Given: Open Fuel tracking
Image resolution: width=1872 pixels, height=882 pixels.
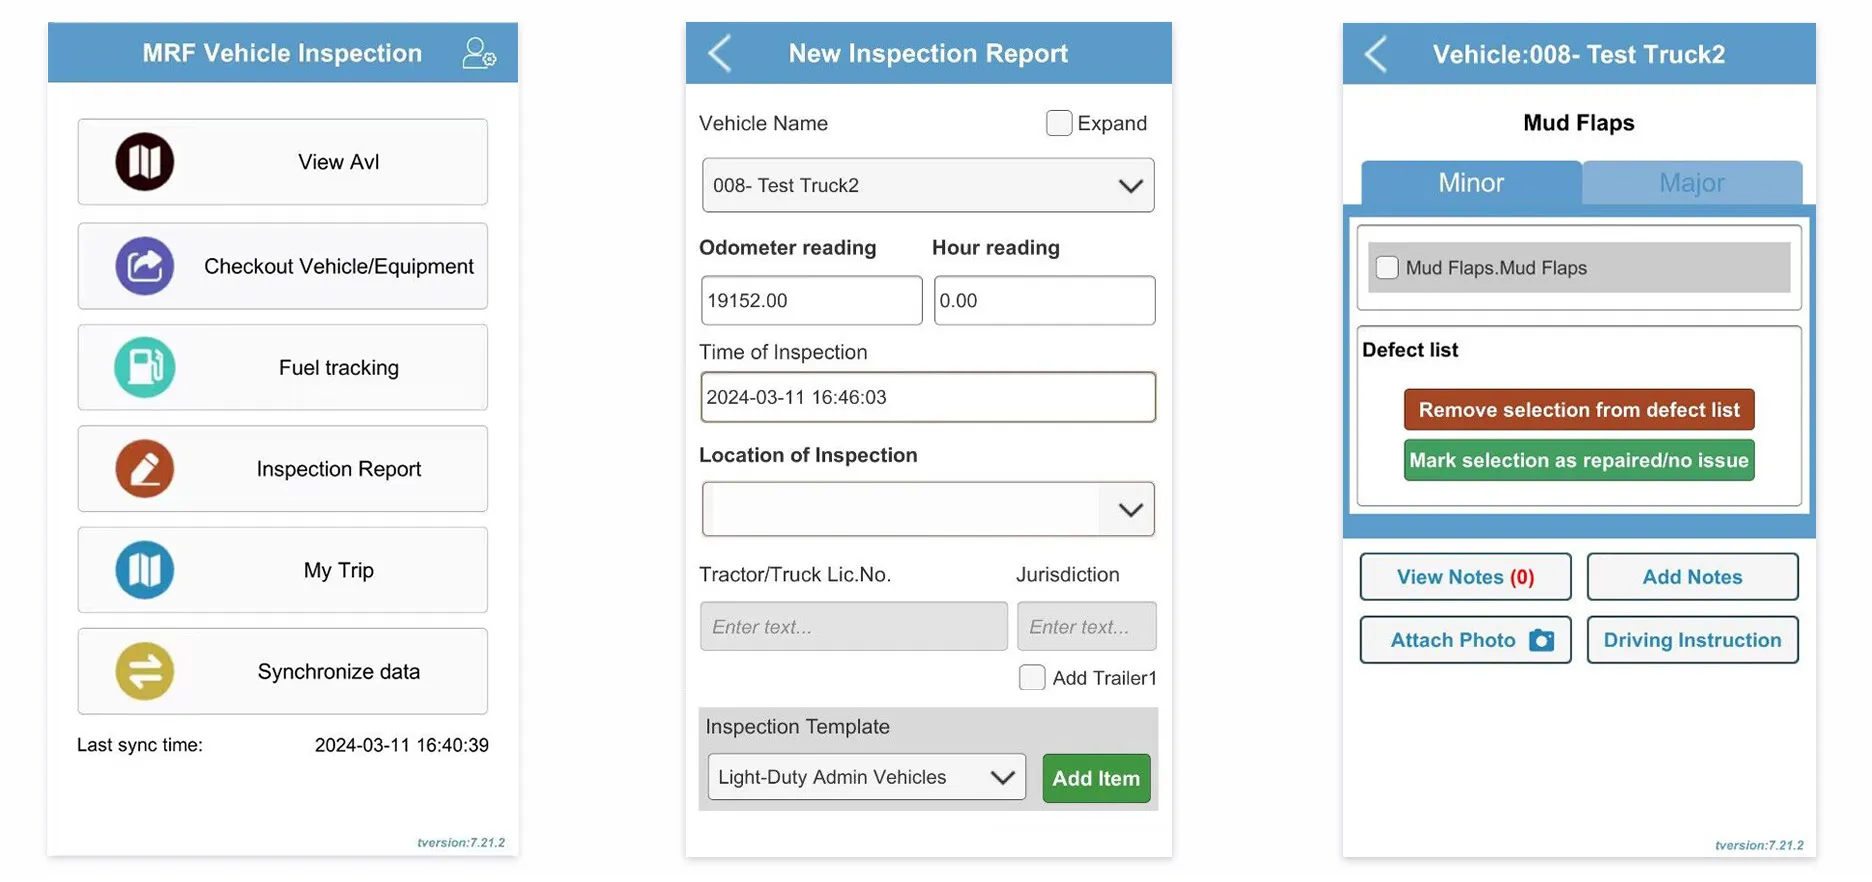Looking at the screenshot, I should coord(283,367).
